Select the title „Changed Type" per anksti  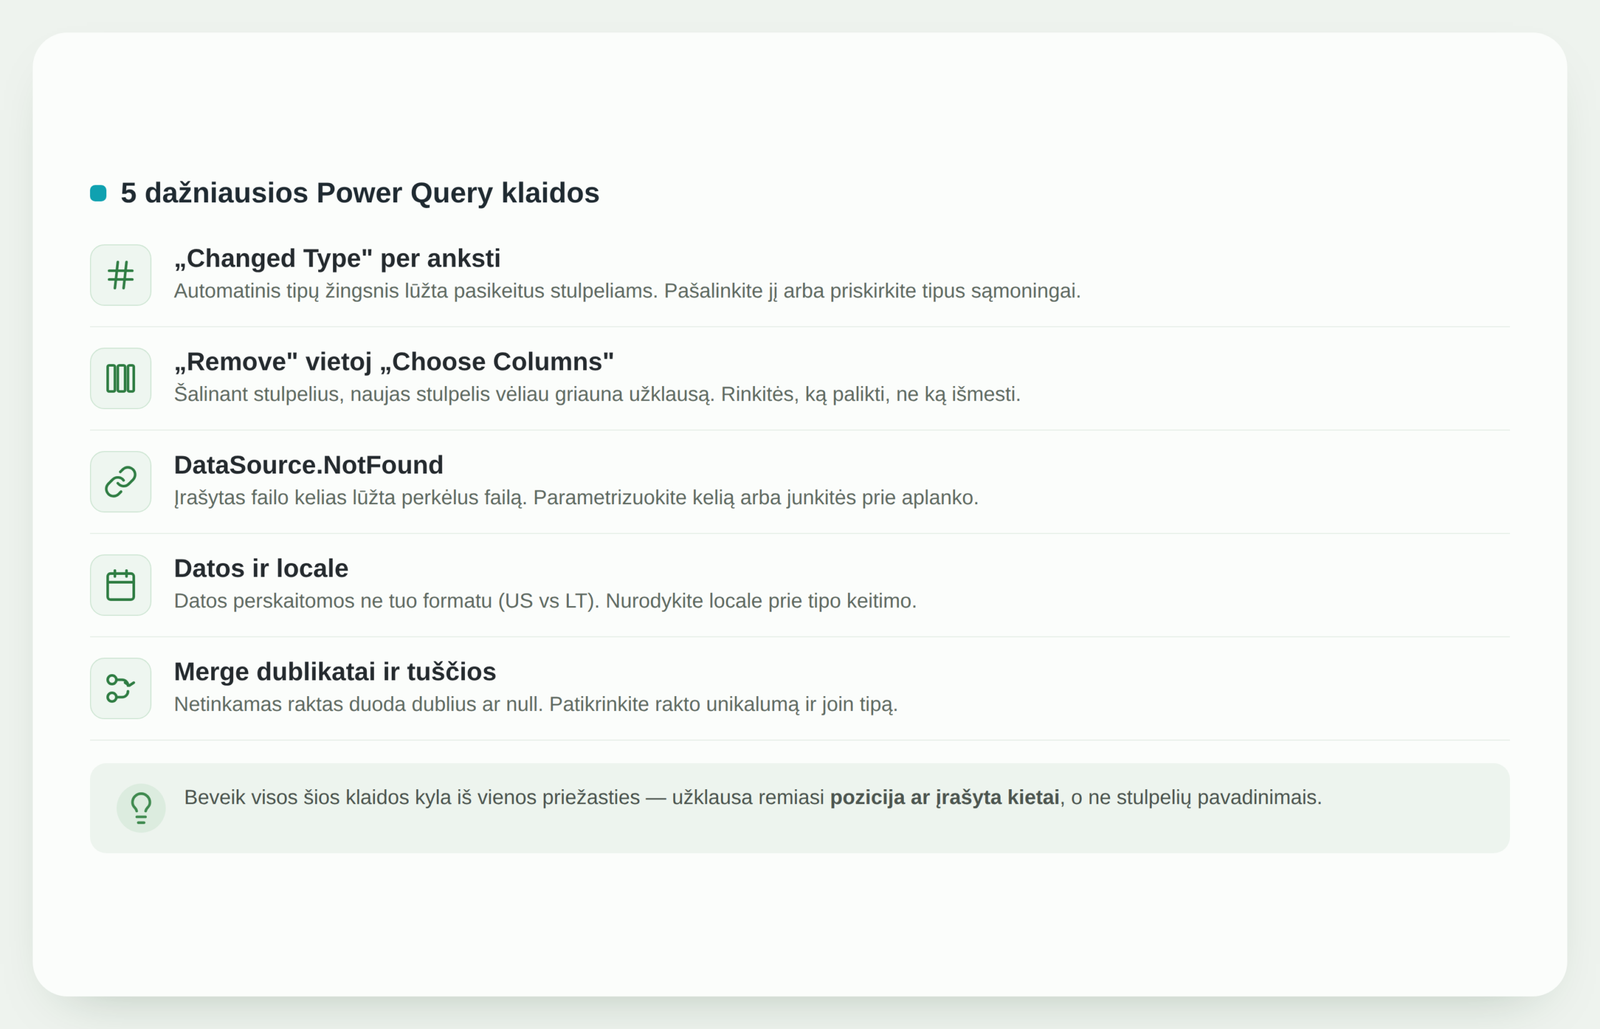(337, 258)
